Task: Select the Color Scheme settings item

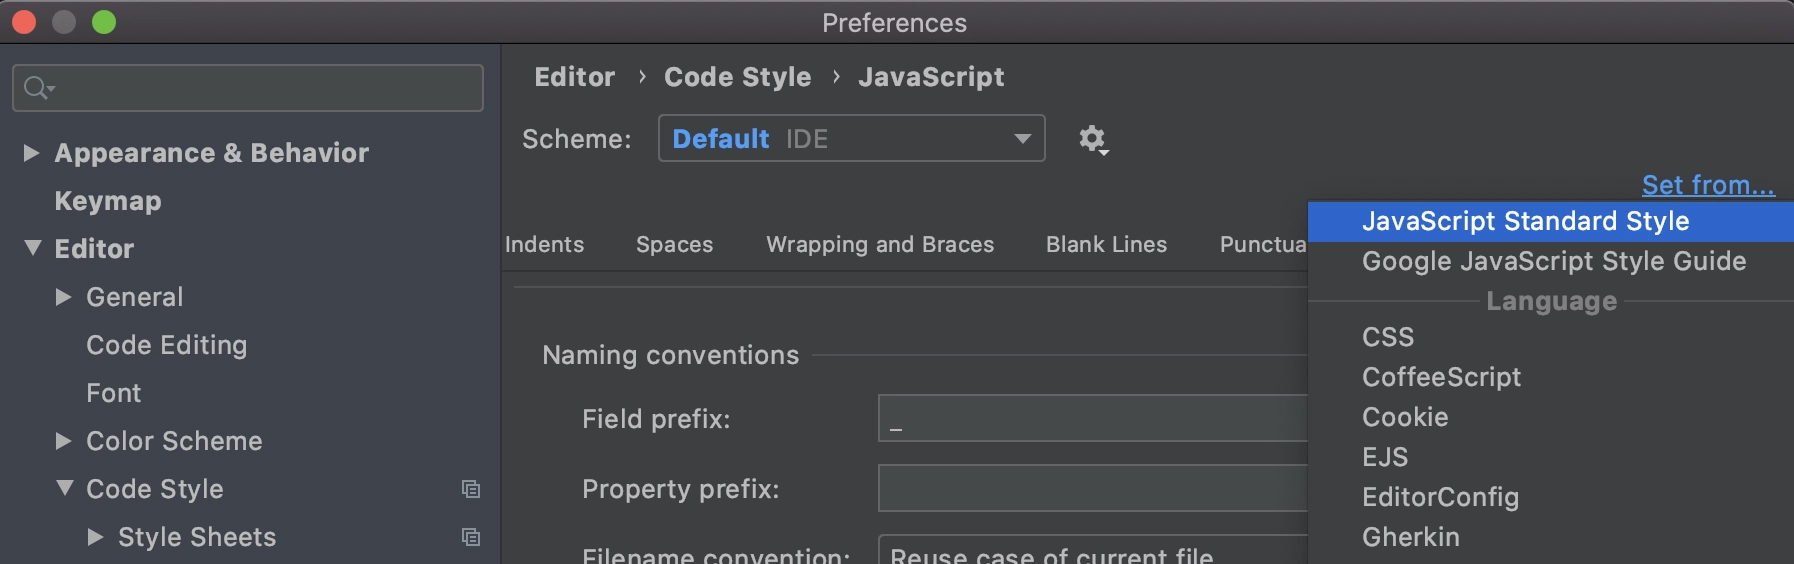Action: point(174,441)
